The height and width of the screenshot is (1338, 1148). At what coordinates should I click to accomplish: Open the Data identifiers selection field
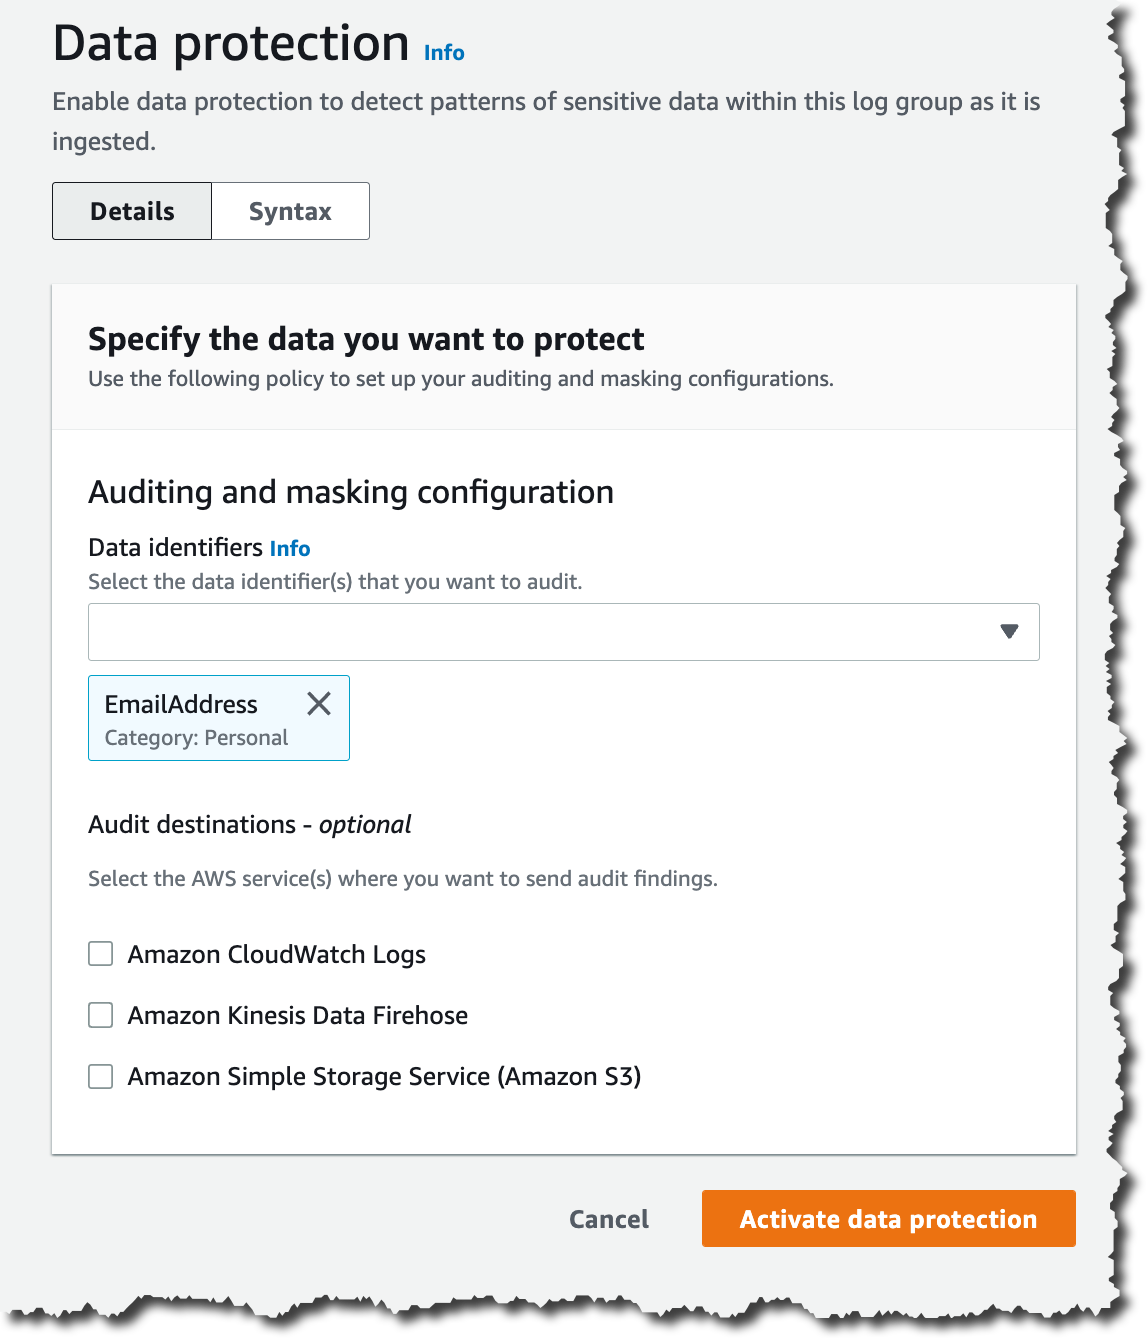click(540, 631)
